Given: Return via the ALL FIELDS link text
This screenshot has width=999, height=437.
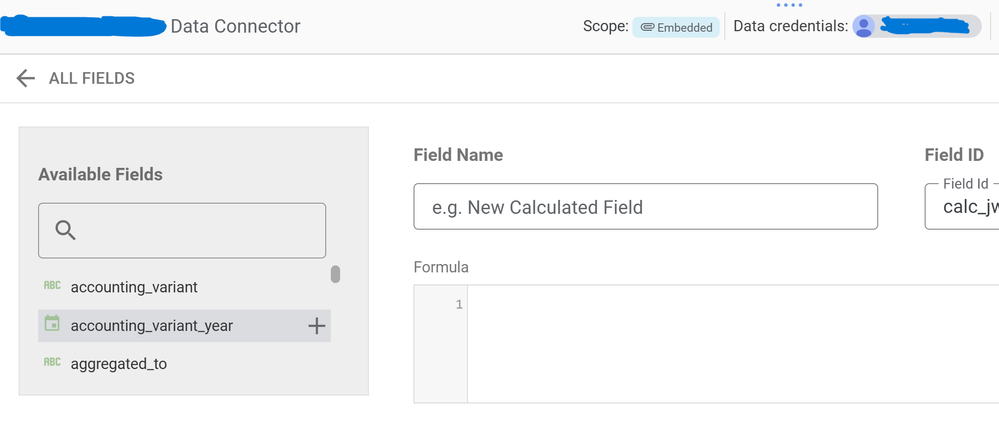Looking at the screenshot, I should pyautogui.click(x=92, y=78).
